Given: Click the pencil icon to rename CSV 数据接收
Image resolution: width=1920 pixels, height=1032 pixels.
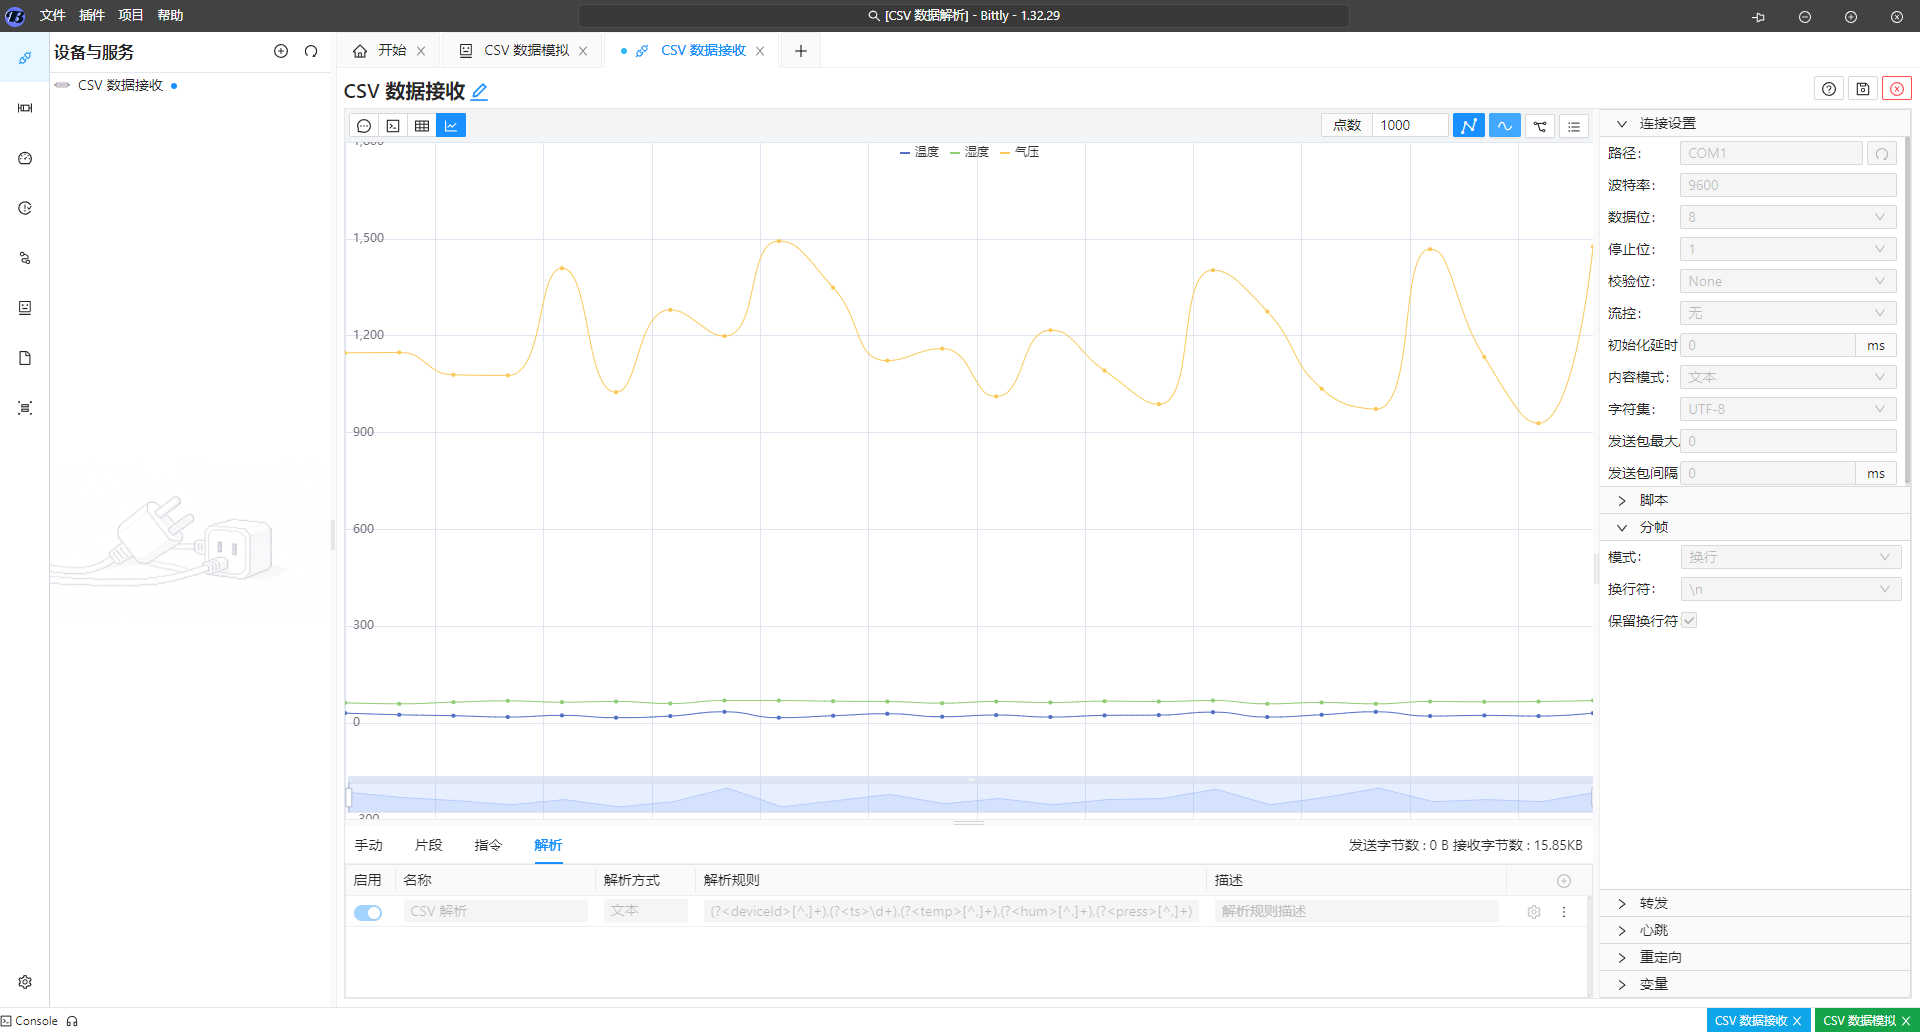Looking at the screenshot, I should [480, 92].
